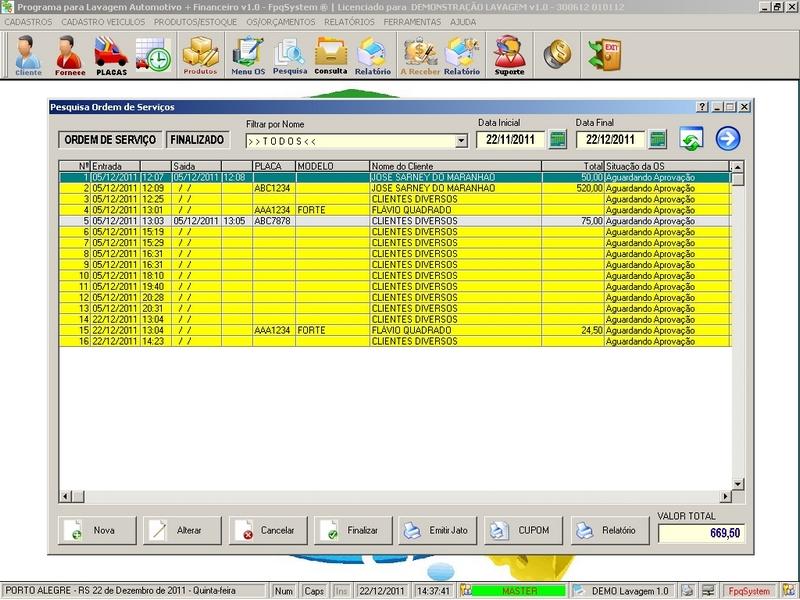This screenshot has width=800, height=600.
Task: Open the AJUDA menu
Action: coord(463,22)
